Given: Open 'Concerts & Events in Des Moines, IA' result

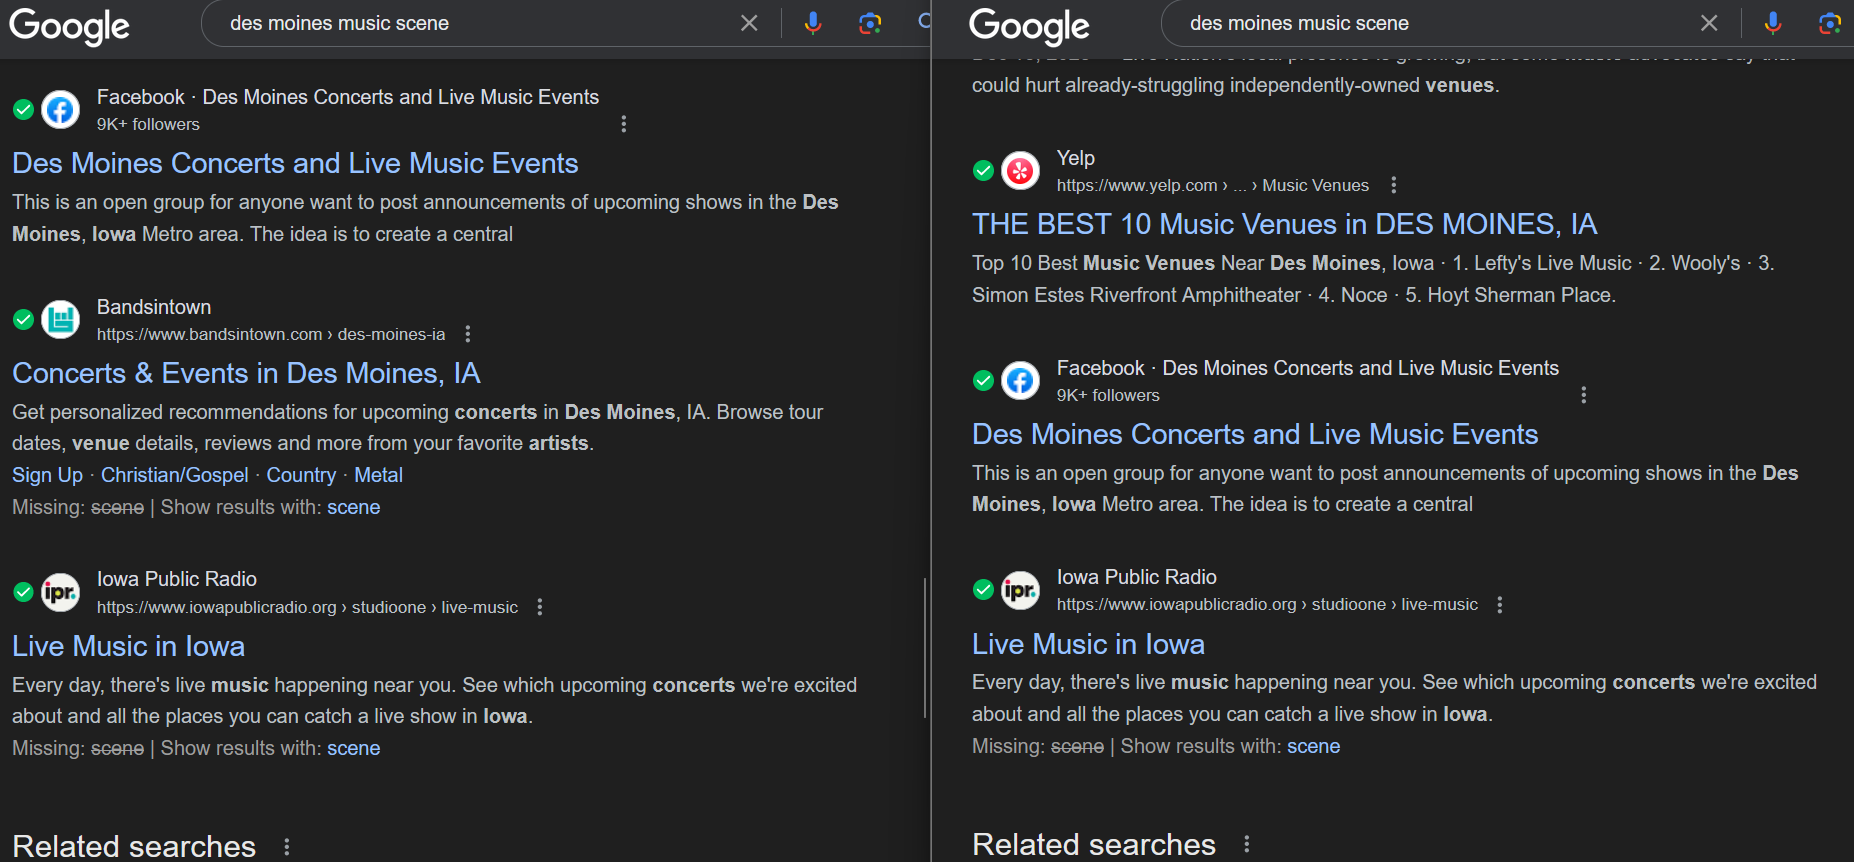Looking at the screenshot, I should (x=246, y=373).
